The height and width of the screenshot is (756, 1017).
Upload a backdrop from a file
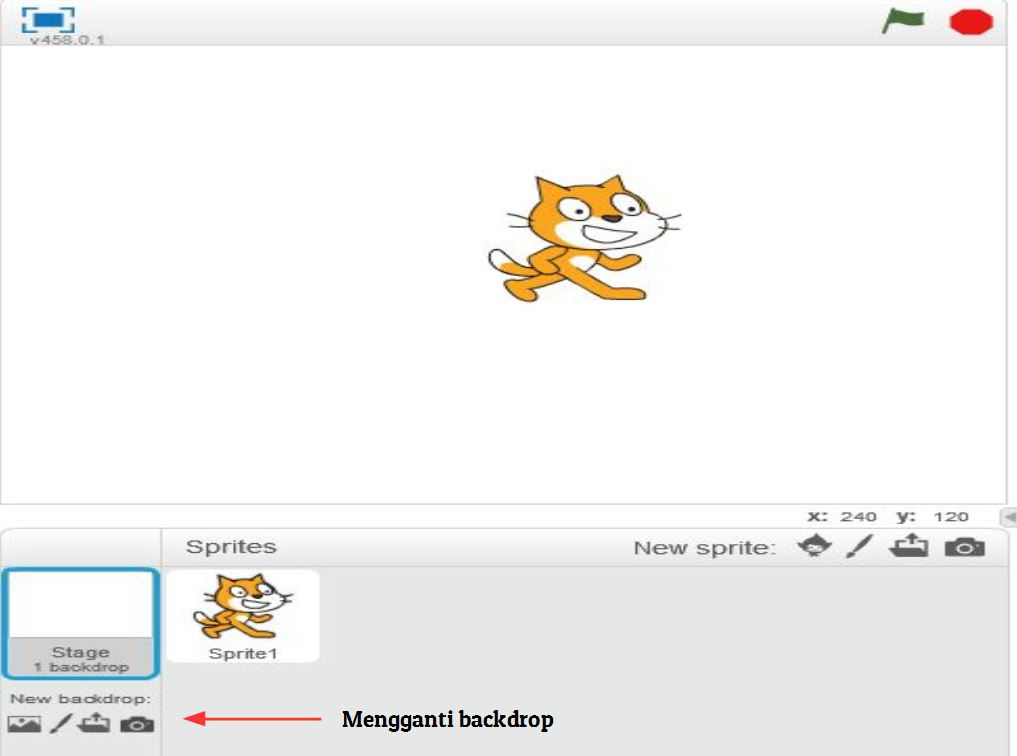coord(95,722)
